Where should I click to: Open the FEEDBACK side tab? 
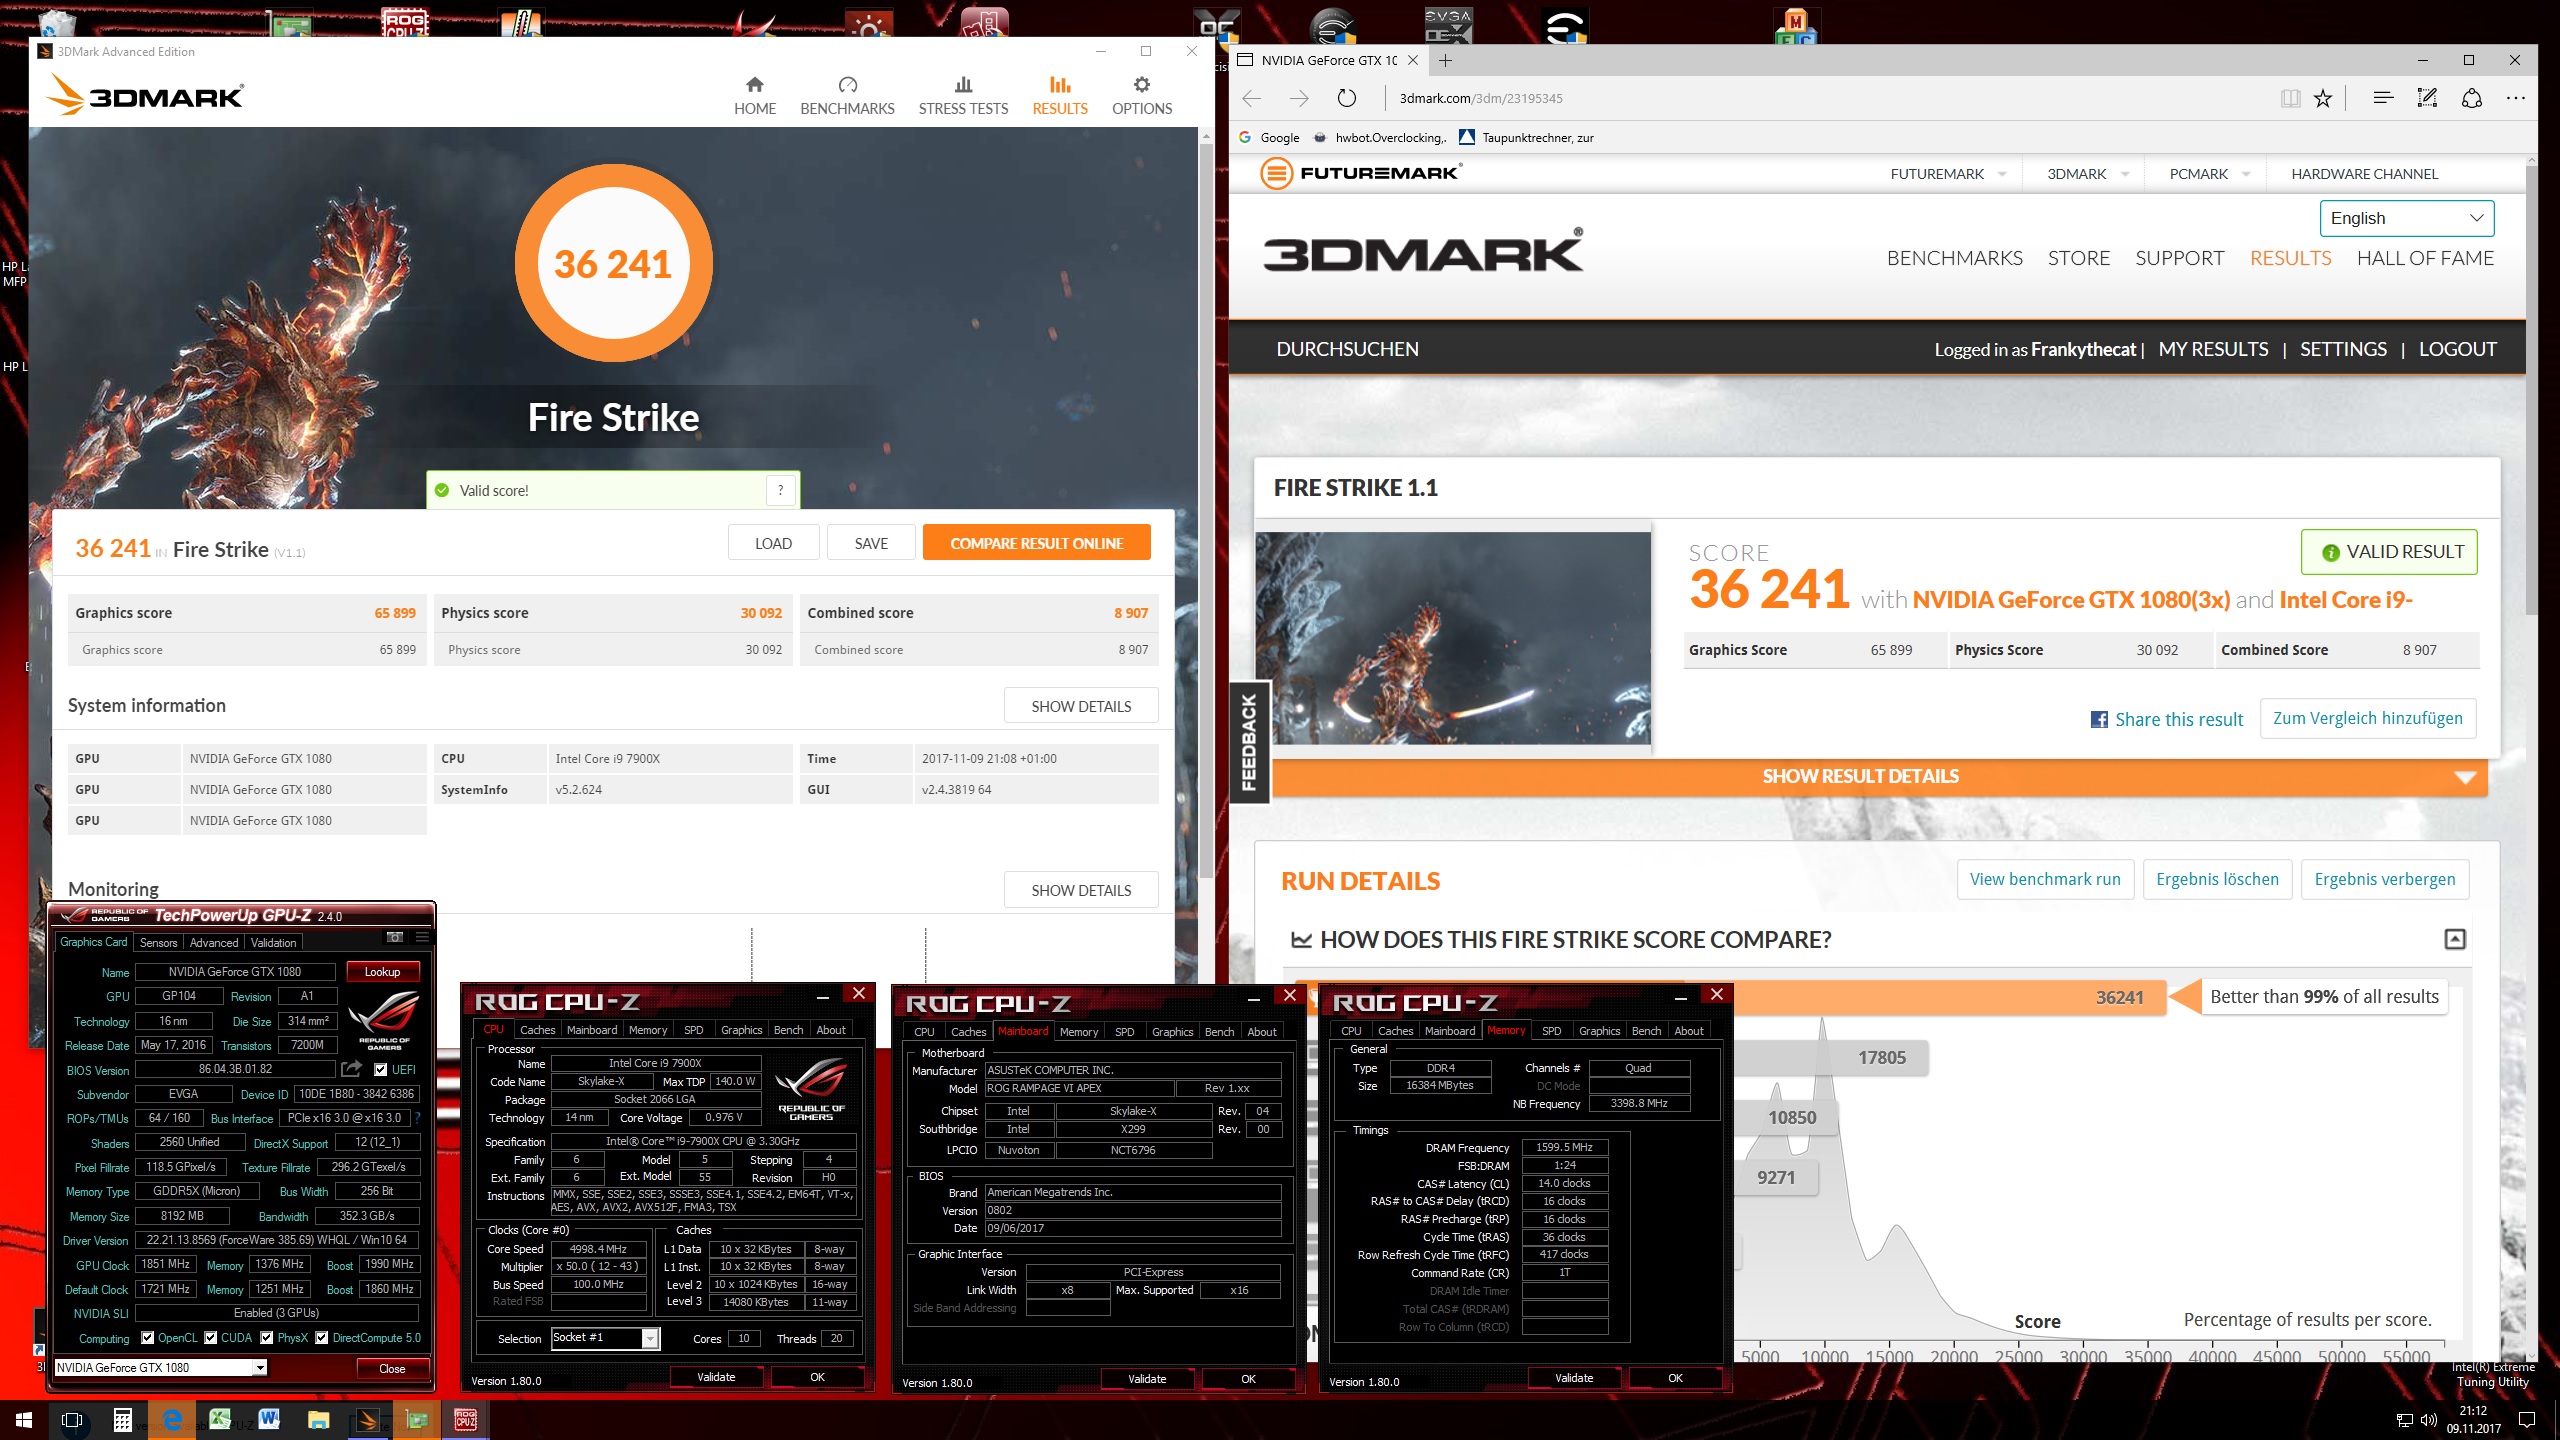pos(1249,742)
